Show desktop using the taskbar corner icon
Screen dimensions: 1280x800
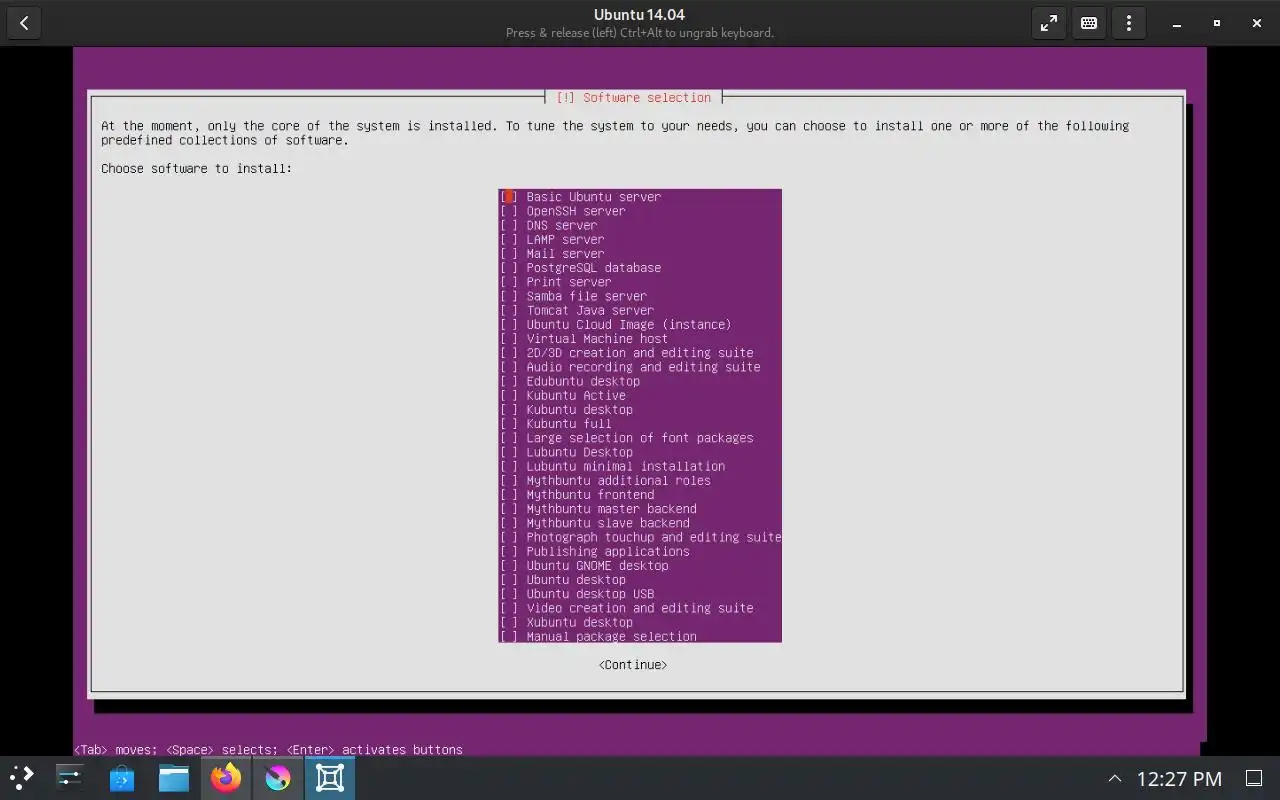click(x=1253, y=778)
